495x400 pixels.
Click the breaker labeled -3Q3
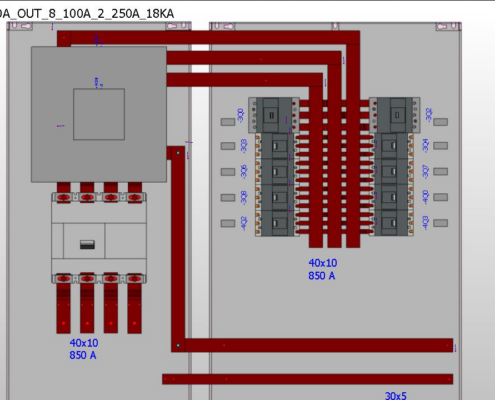pos(275,146)
